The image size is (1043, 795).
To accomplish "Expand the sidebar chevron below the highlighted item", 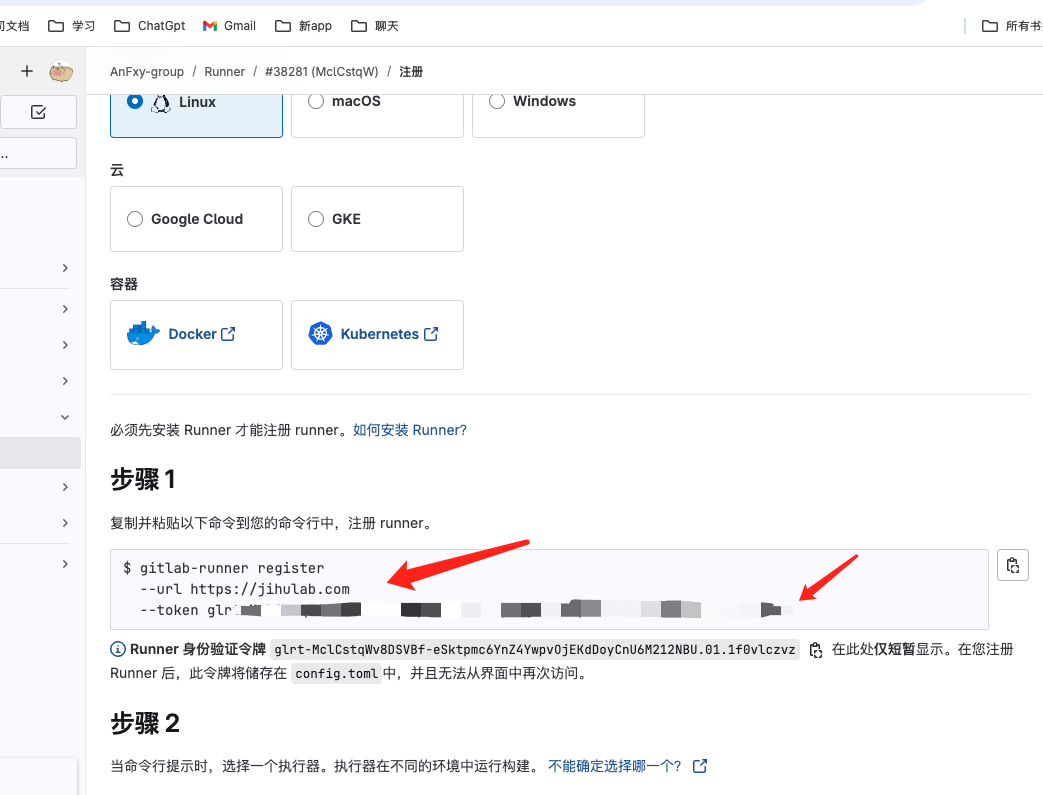I will point(65,487).
